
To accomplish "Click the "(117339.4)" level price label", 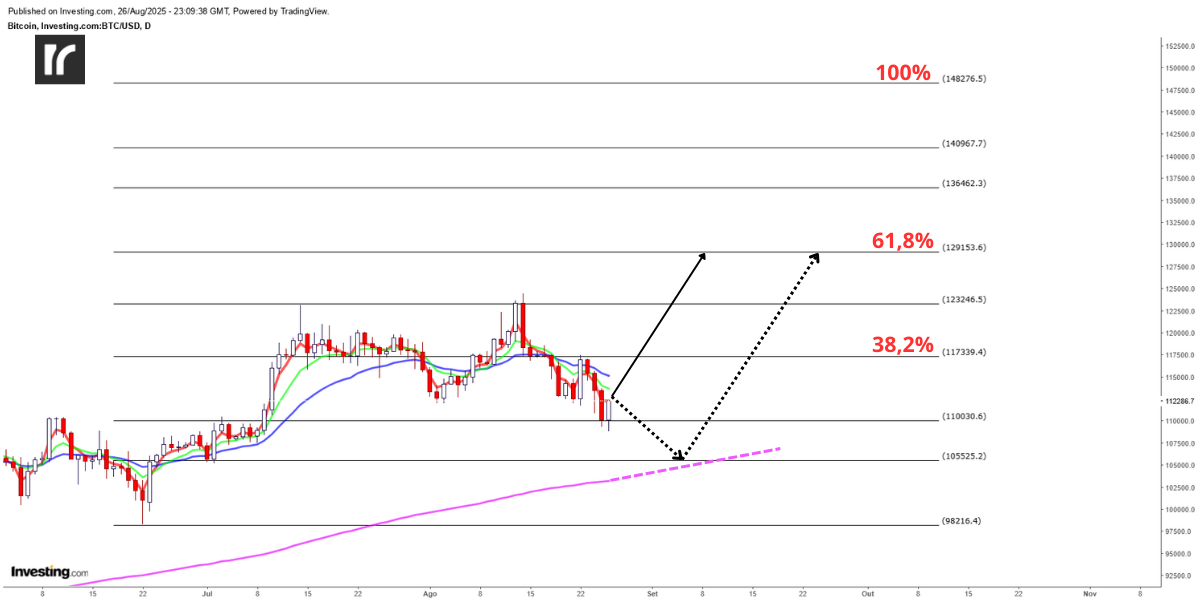I will (964, 352).
